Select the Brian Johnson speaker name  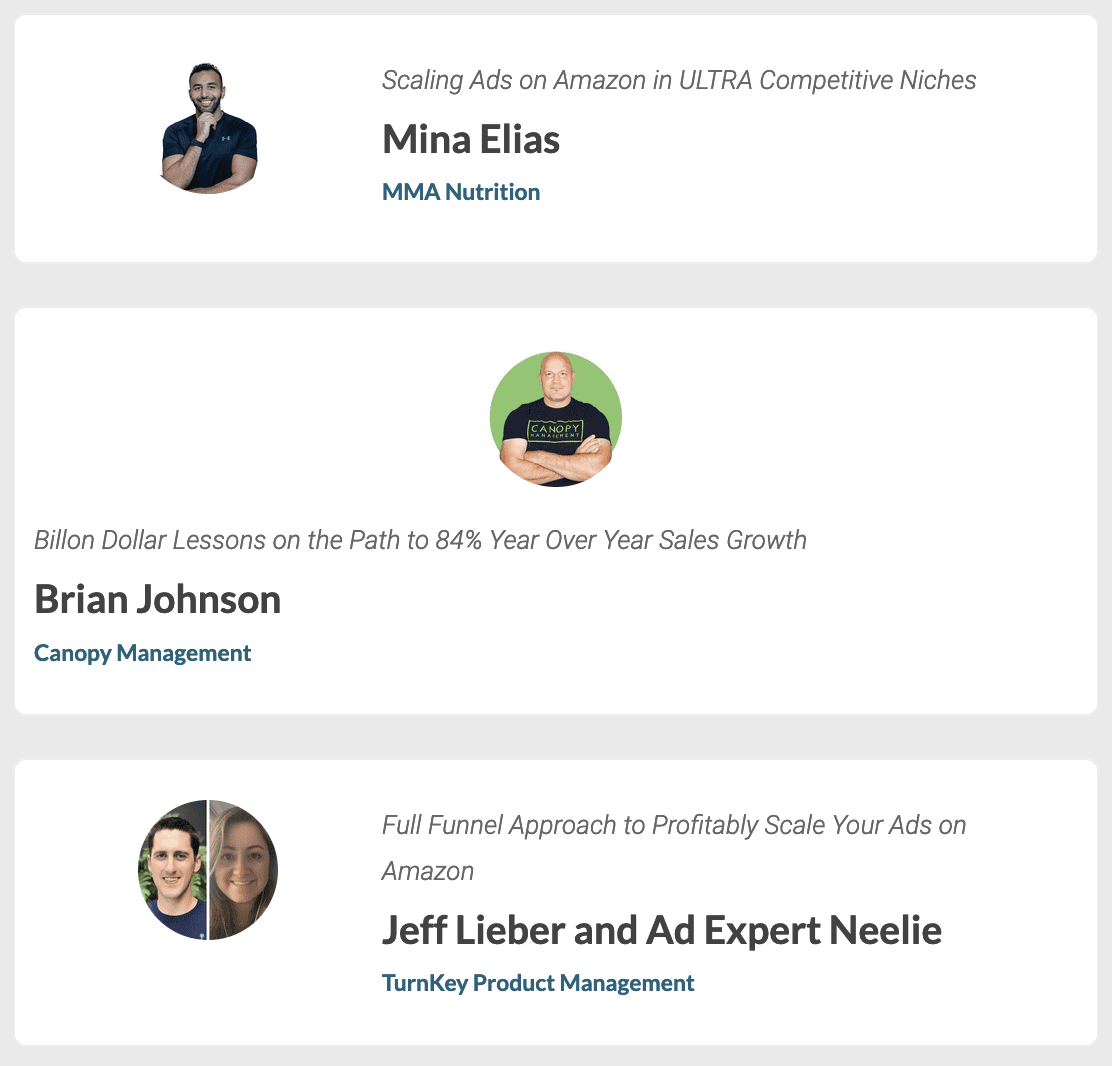tap(157, 599)
